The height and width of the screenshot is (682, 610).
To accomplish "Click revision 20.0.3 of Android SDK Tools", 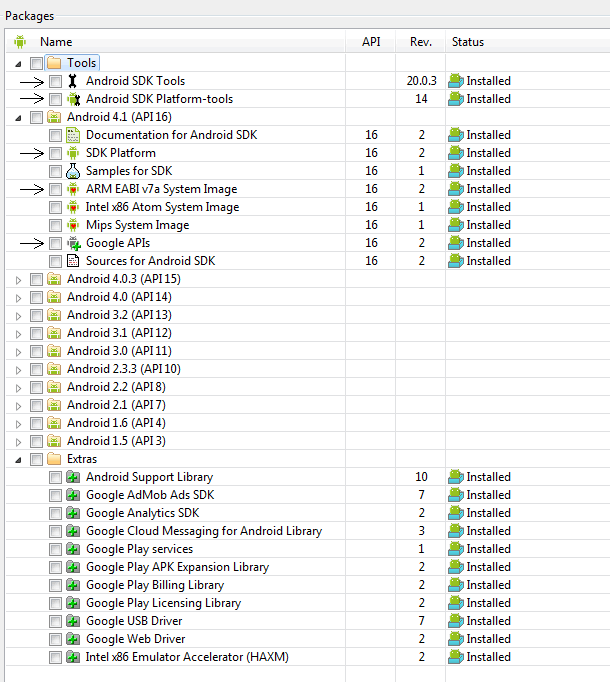I will (x=421, y=81).
